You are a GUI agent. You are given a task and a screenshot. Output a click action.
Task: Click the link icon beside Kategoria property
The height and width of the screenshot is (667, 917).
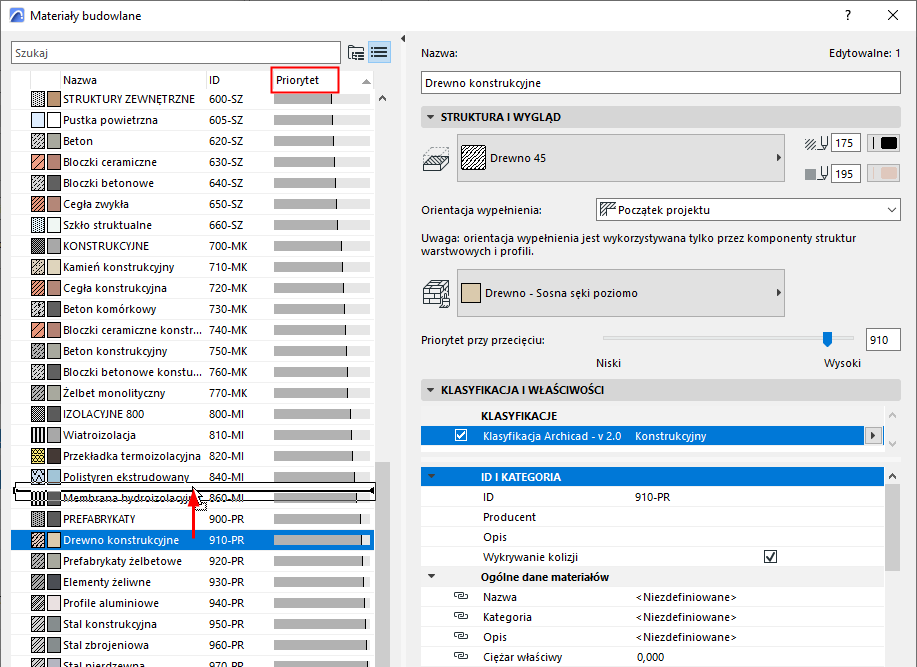click(461, 616)
